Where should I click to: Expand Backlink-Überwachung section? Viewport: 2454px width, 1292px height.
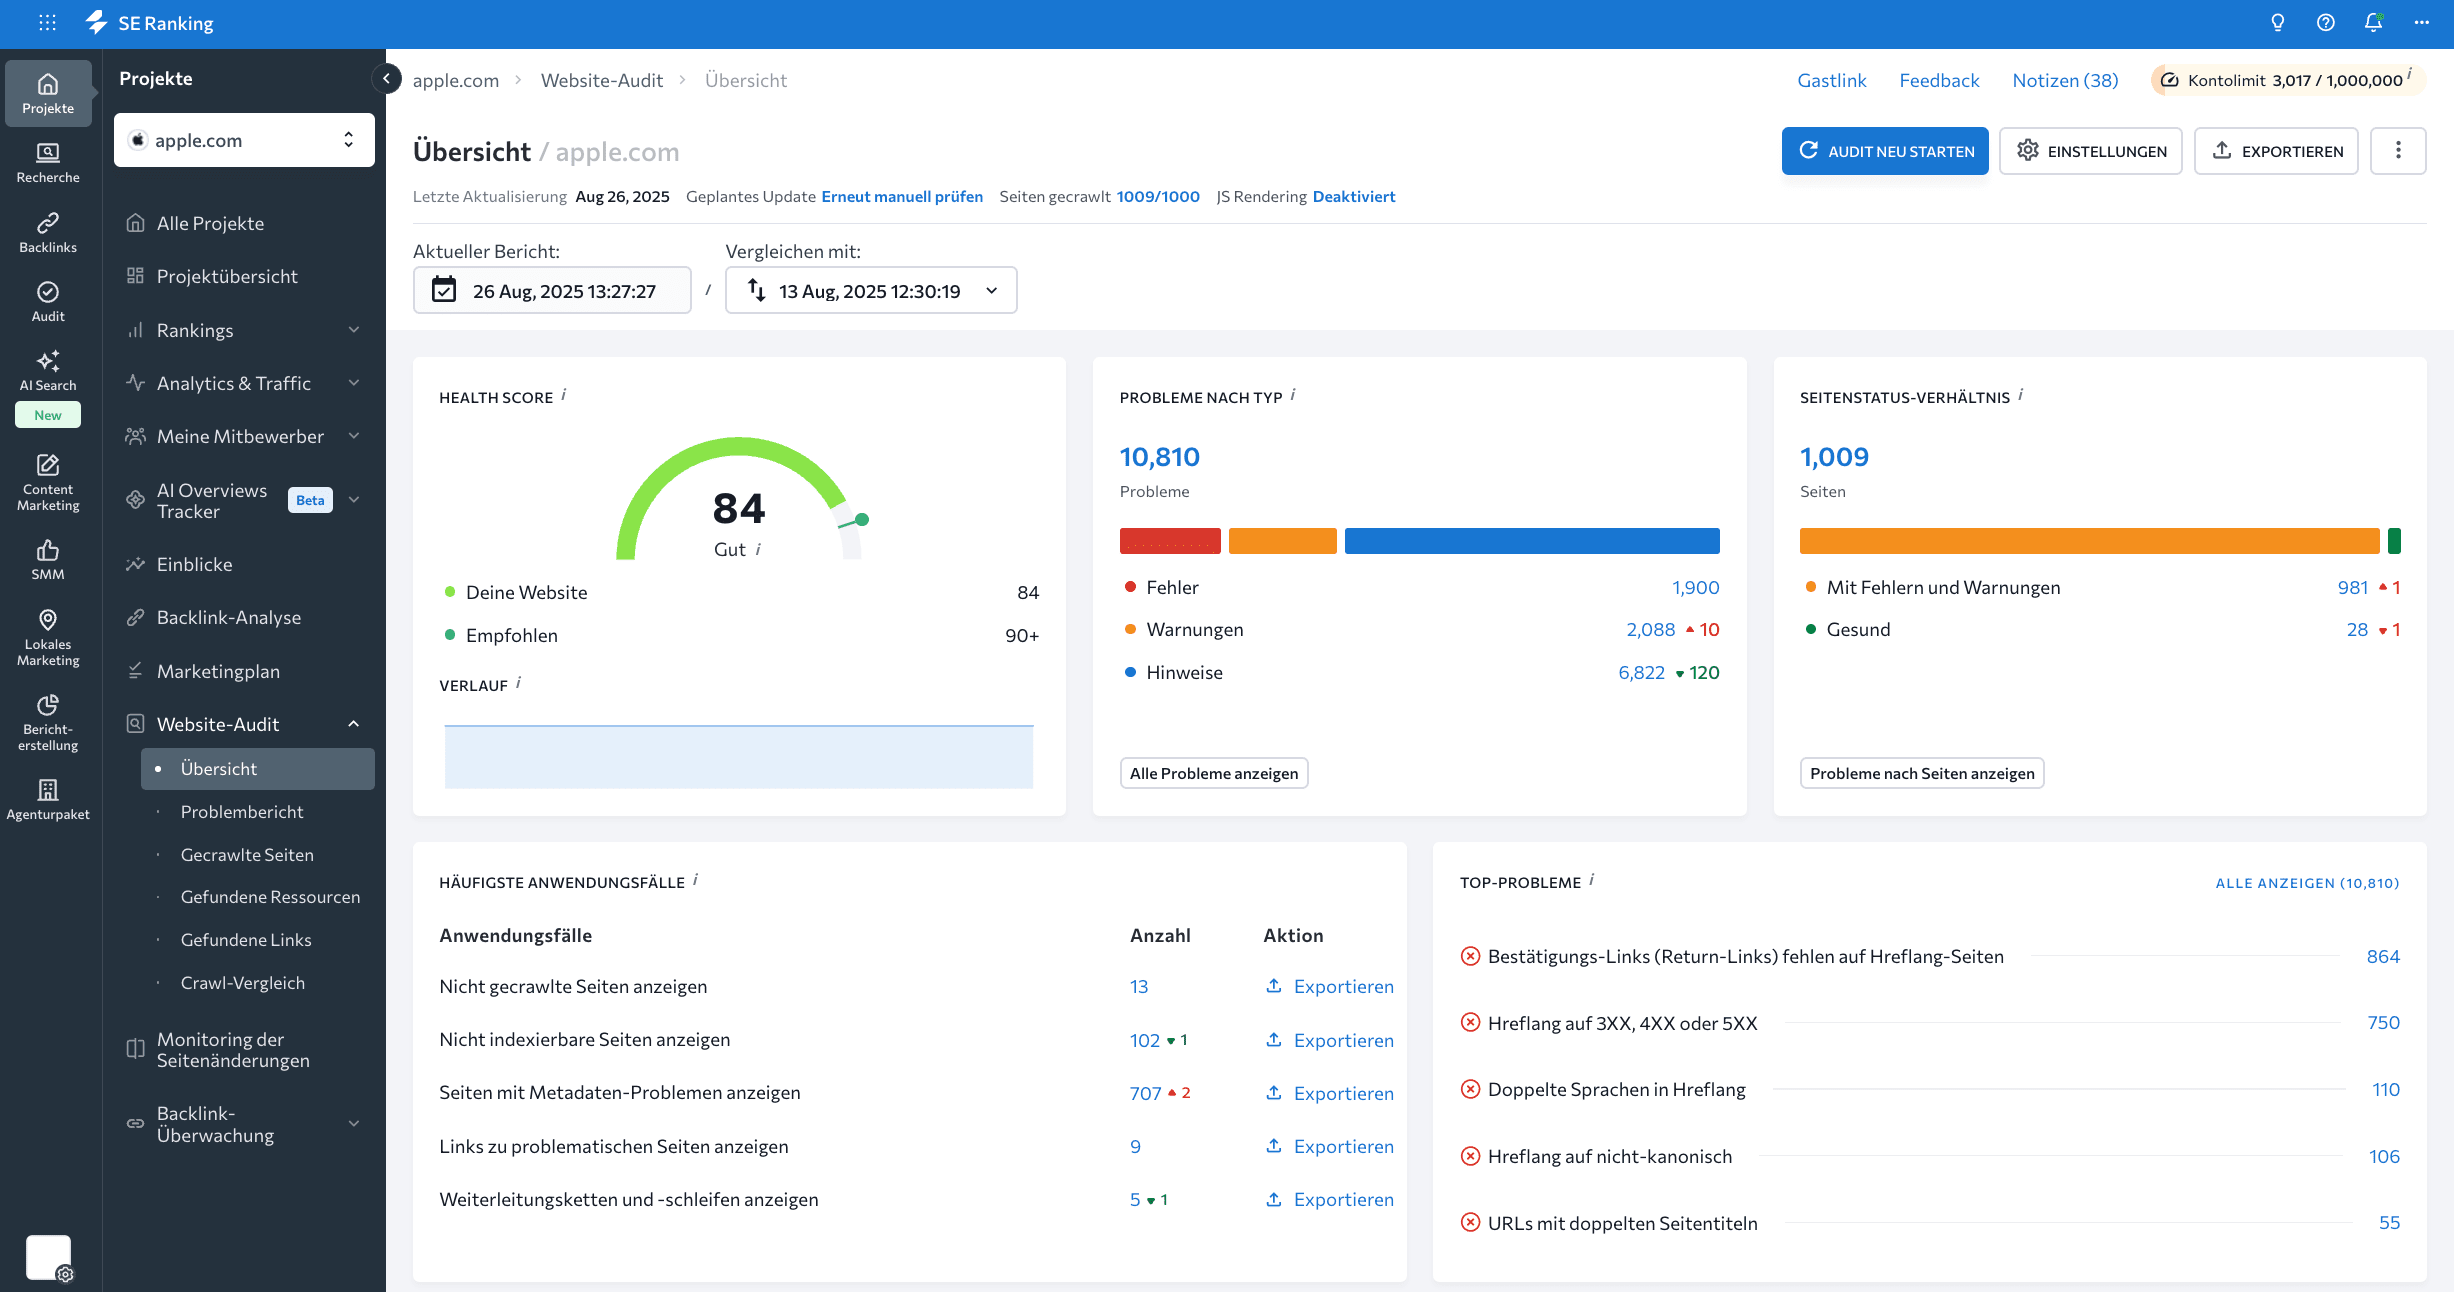353,1124
